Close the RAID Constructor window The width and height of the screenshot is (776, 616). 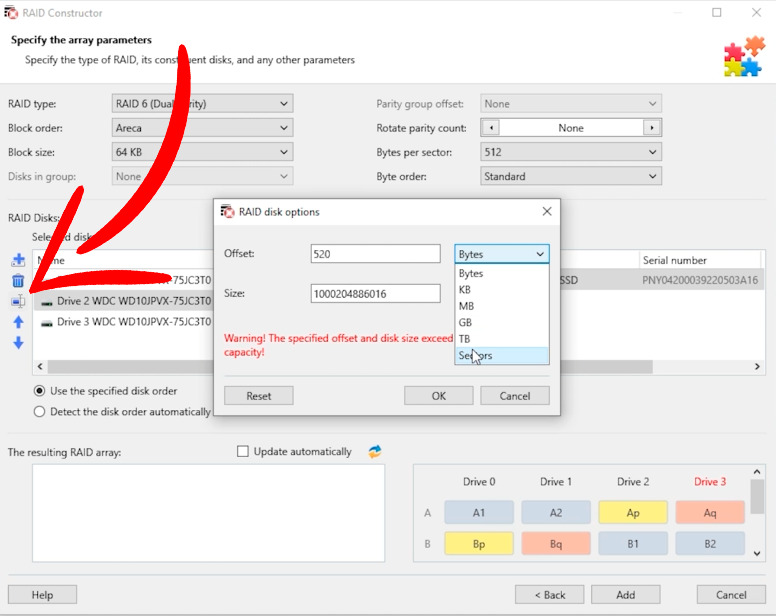pos(756,12)
